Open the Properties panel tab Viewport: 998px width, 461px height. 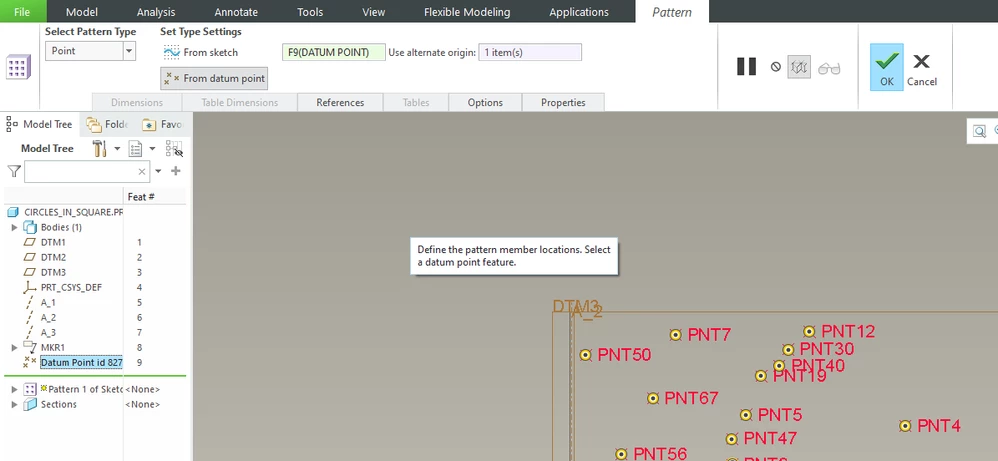[563, 103]
